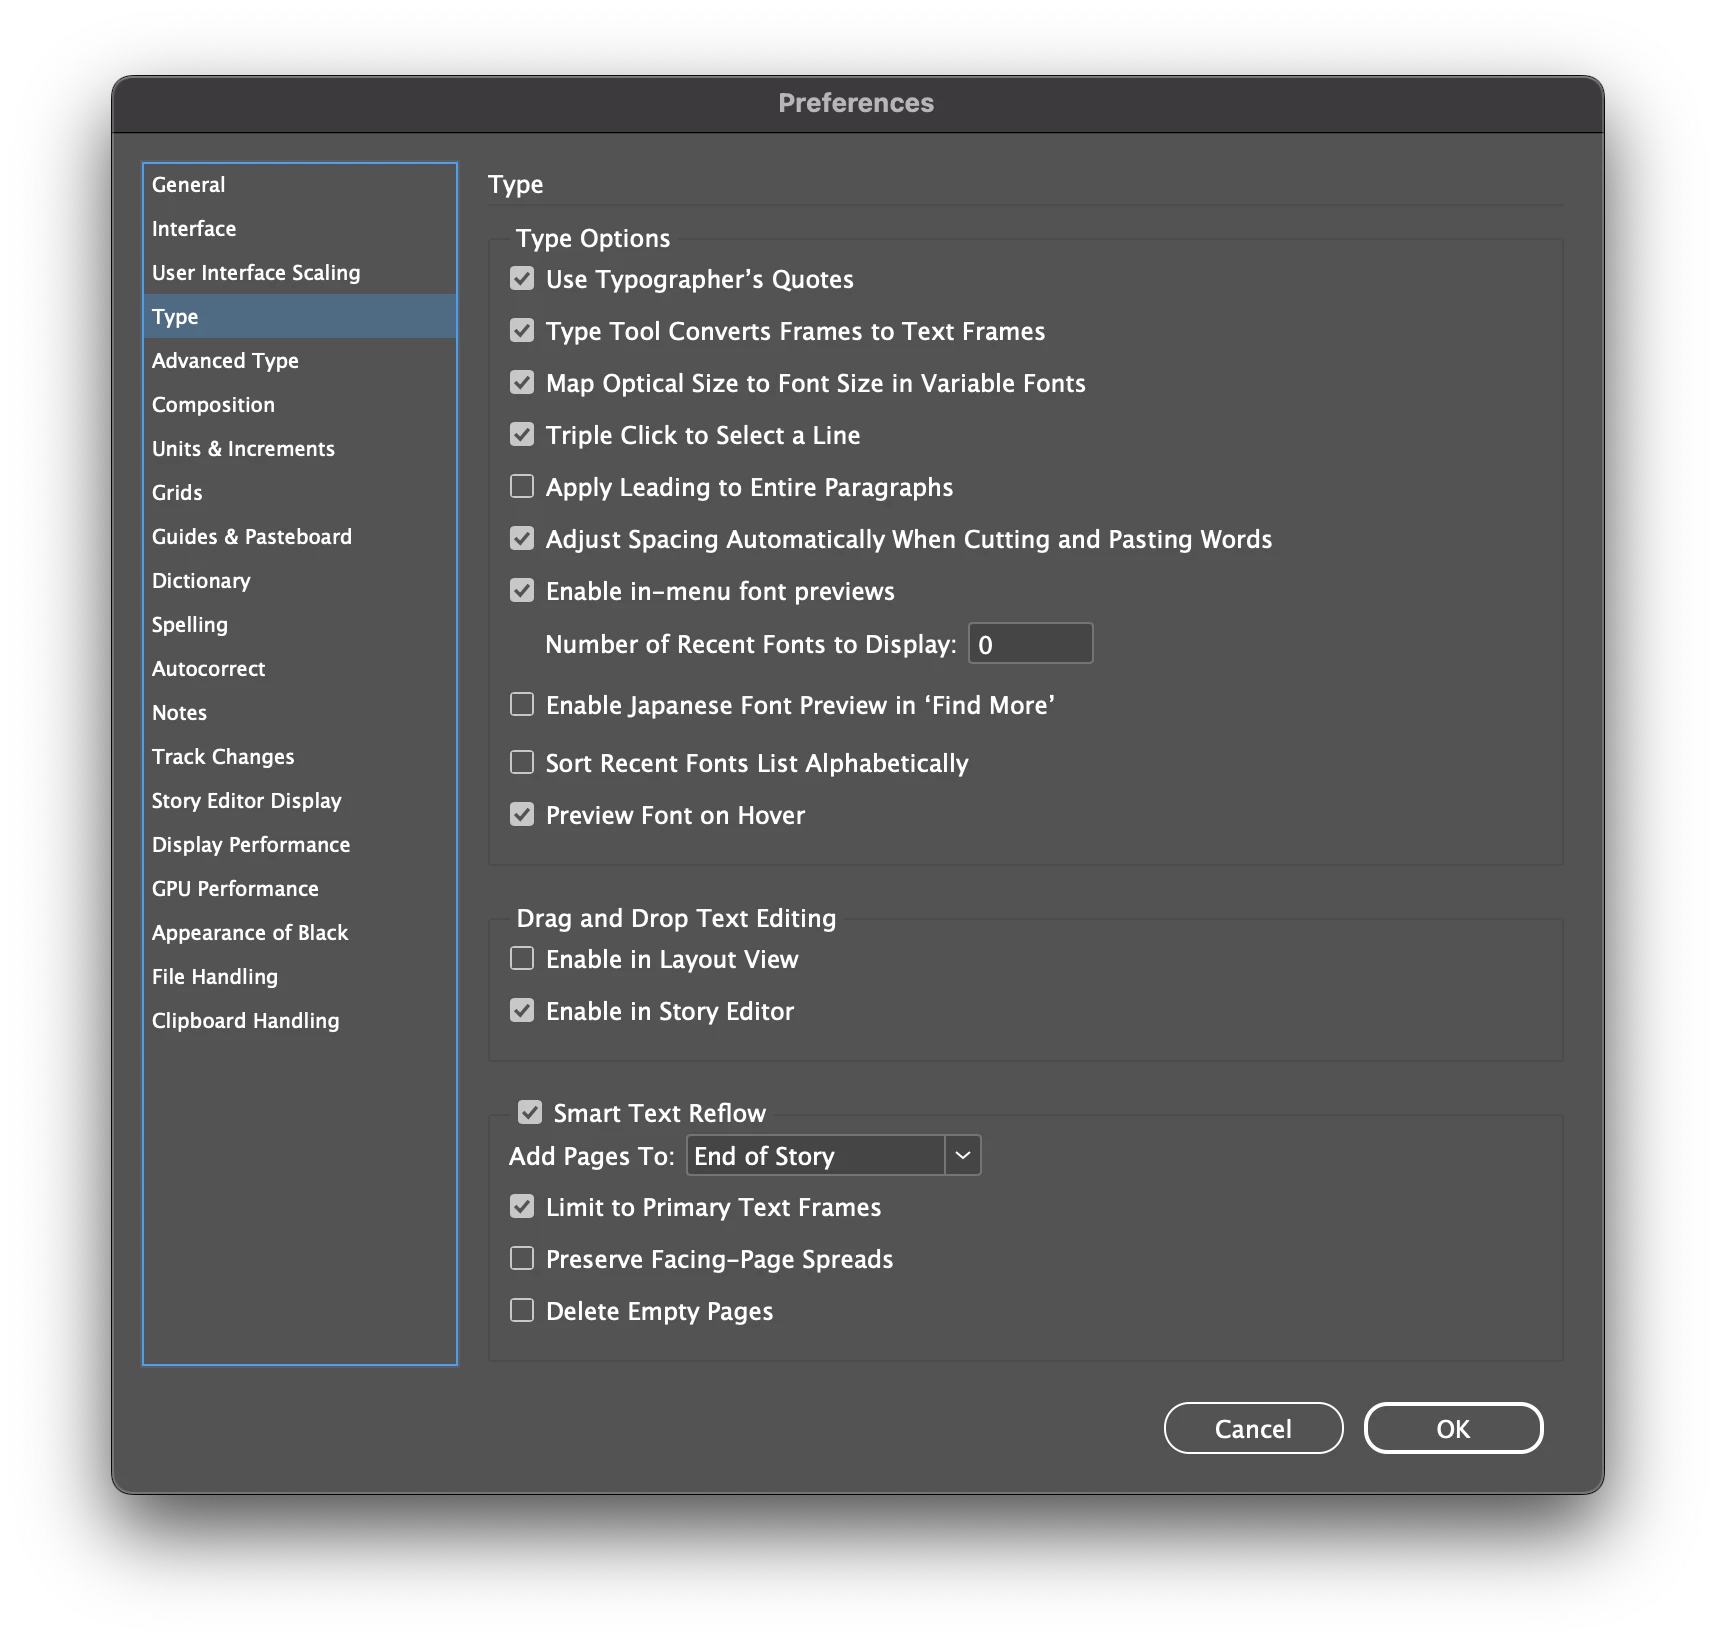Disable Triple Click to Select a Line
Viewport: 1716px width, 1642px height.
point(522,435)
